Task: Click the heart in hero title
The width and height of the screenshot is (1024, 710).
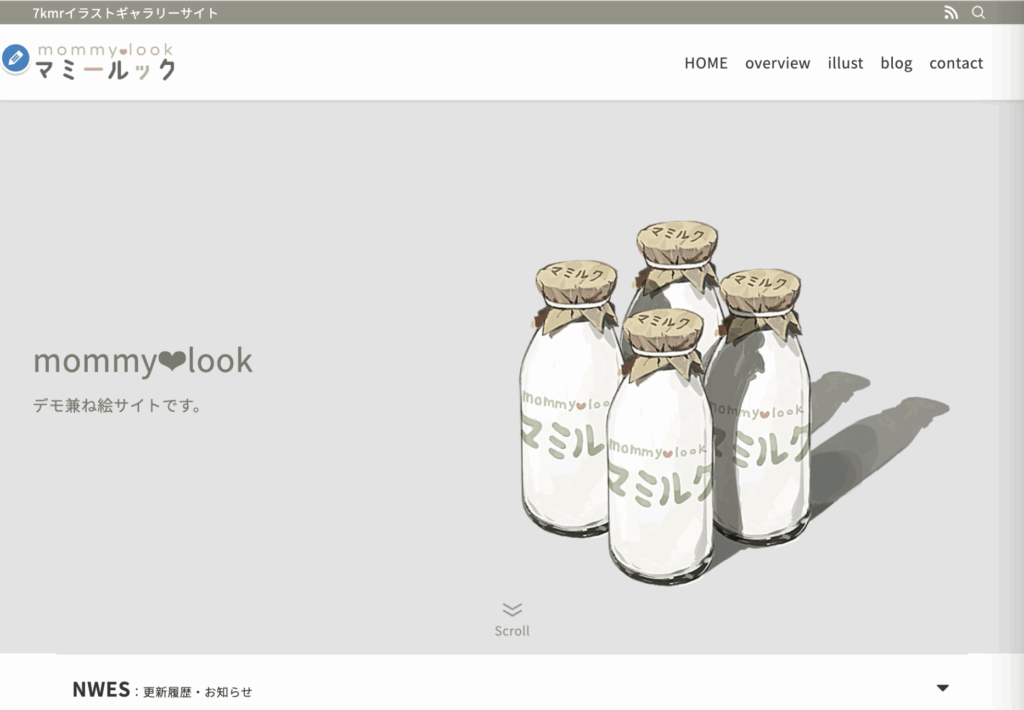Action: 172,361
